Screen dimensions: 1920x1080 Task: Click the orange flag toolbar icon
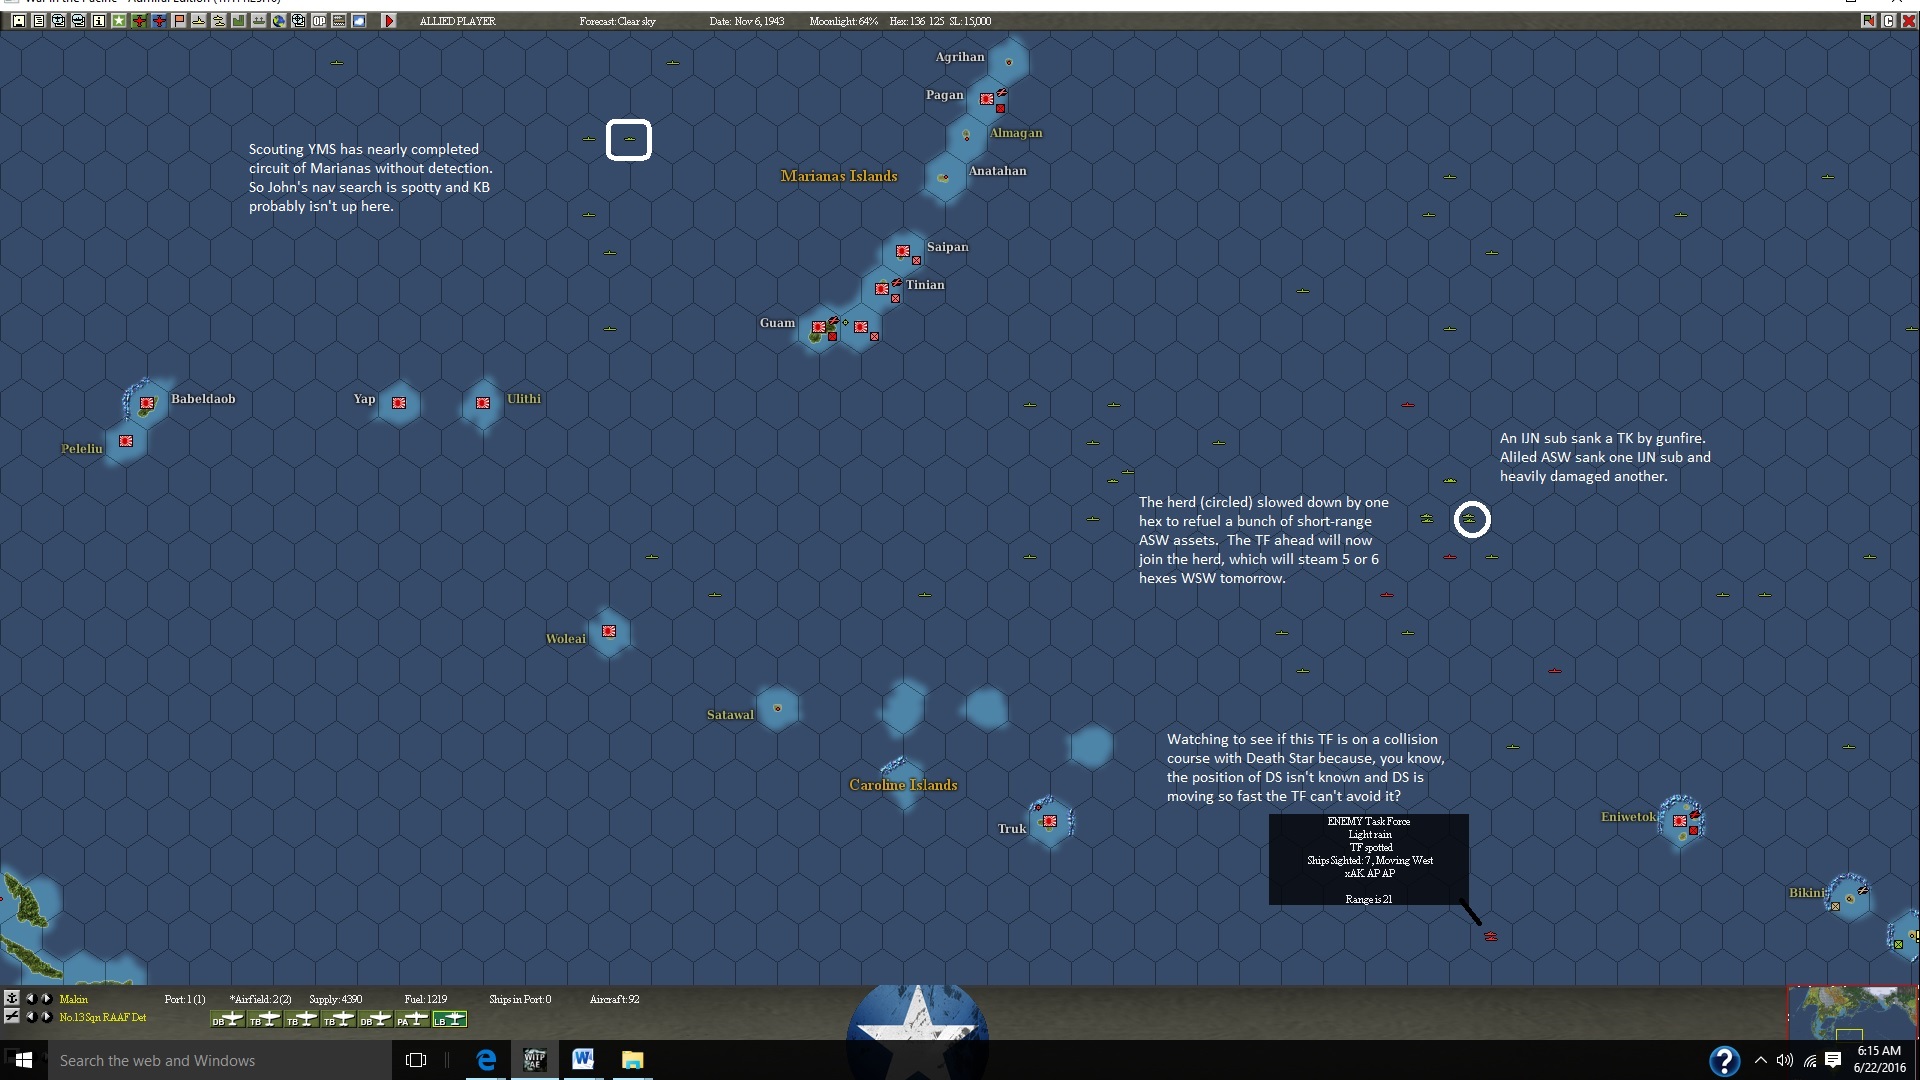(x=179, y=21)
